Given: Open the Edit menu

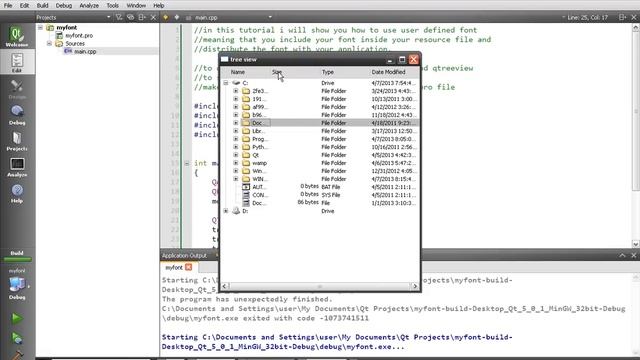Looking at the screenshot, I should pos(24,5).
